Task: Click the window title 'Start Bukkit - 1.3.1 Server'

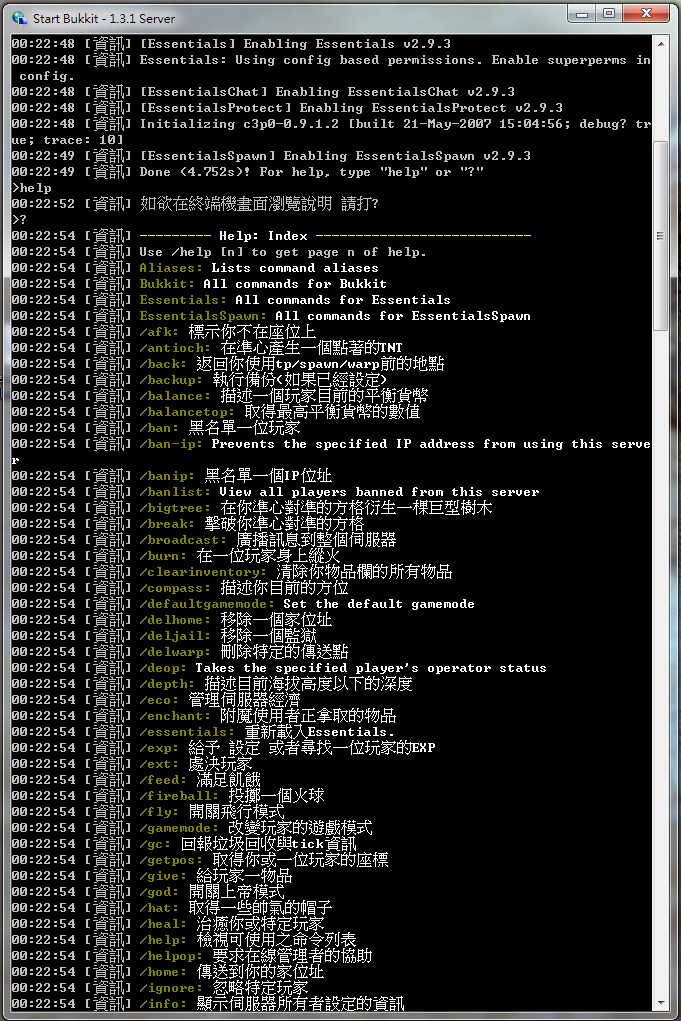Action: coord(104,18)
